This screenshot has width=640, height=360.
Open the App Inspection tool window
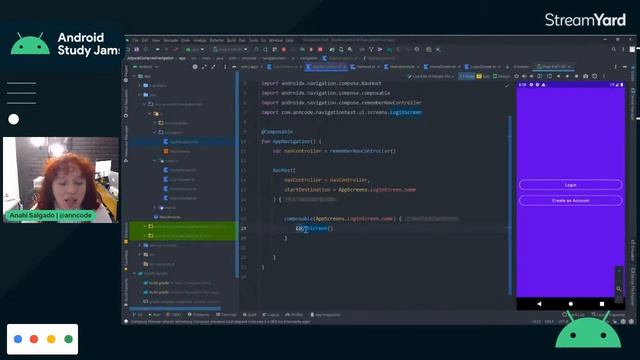tap(326, 315)
